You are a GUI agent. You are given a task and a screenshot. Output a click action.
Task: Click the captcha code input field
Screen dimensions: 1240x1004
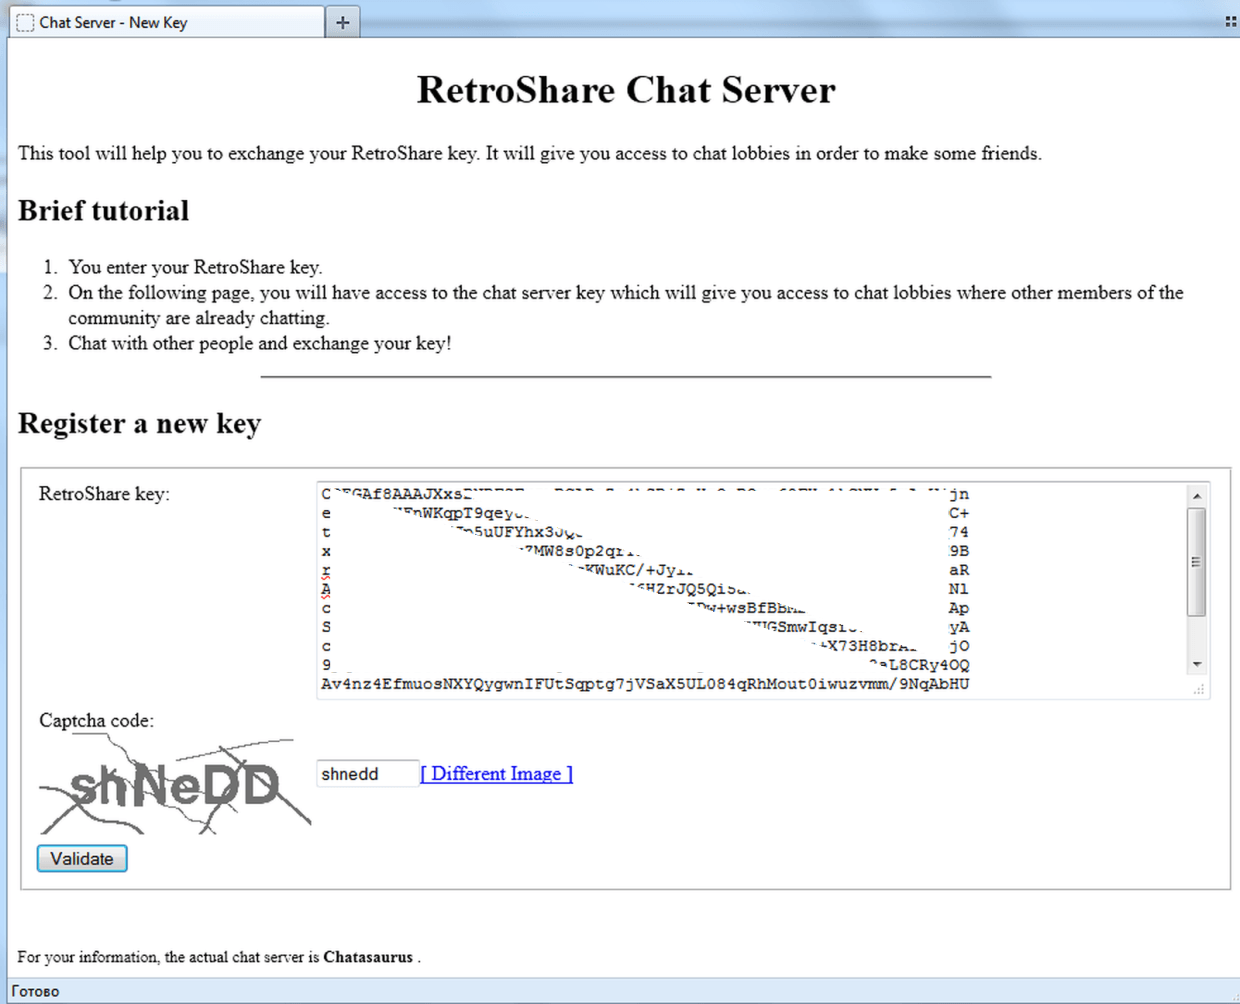click(x=366, y=774)
